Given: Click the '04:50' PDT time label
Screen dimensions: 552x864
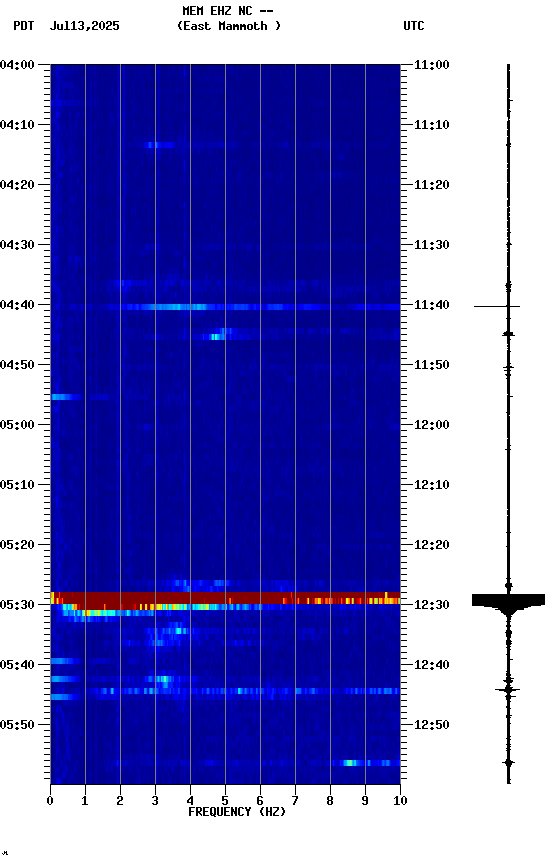Looking at the screenshot, I should [17, 365].
